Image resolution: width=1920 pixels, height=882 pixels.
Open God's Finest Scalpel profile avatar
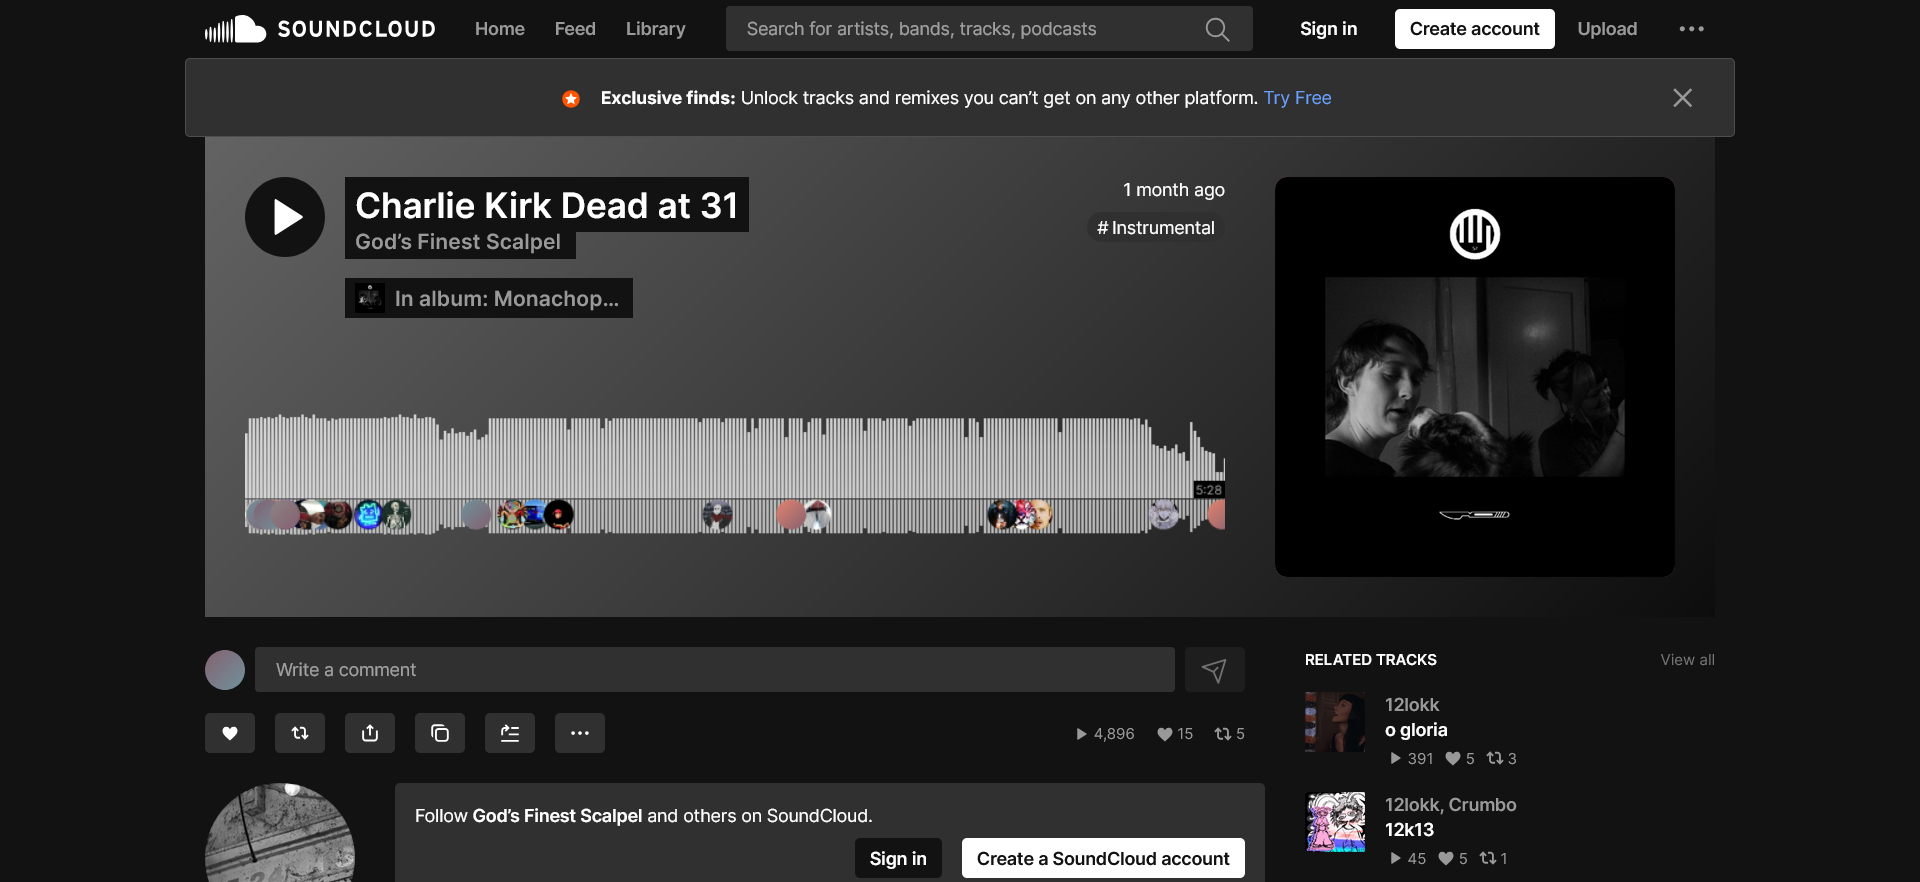point(280,833)
